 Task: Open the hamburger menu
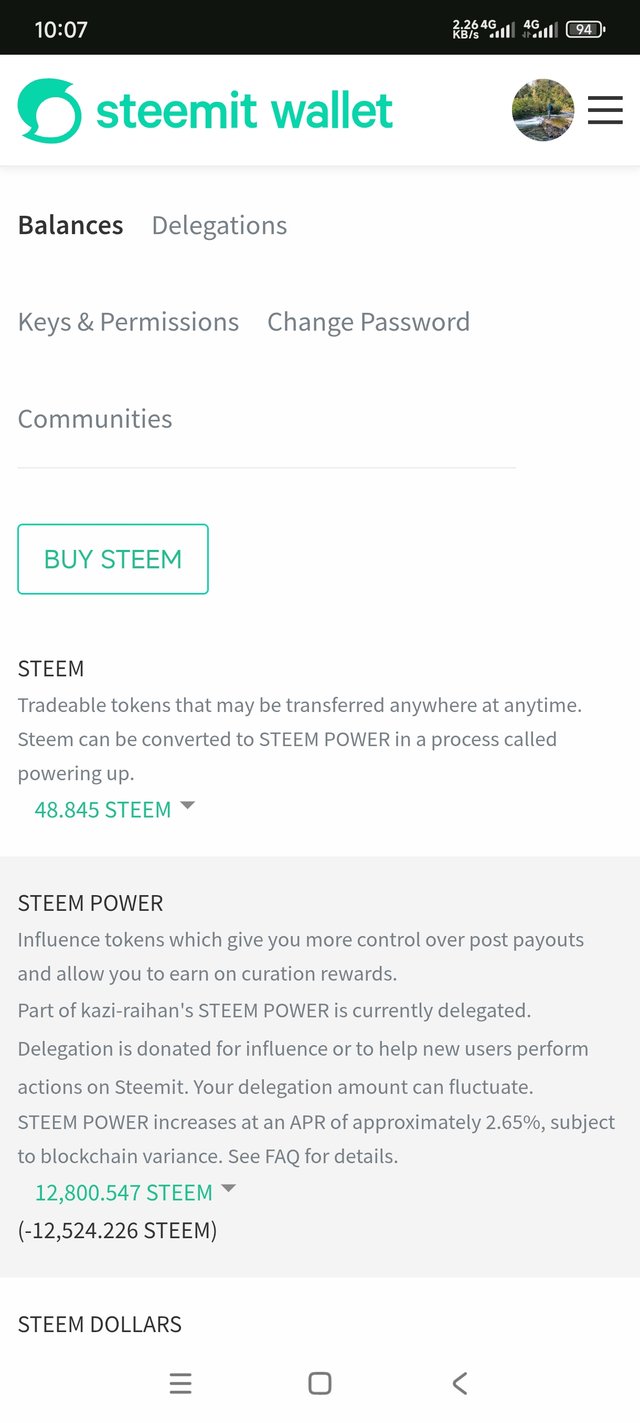click(x=605, y=110)
